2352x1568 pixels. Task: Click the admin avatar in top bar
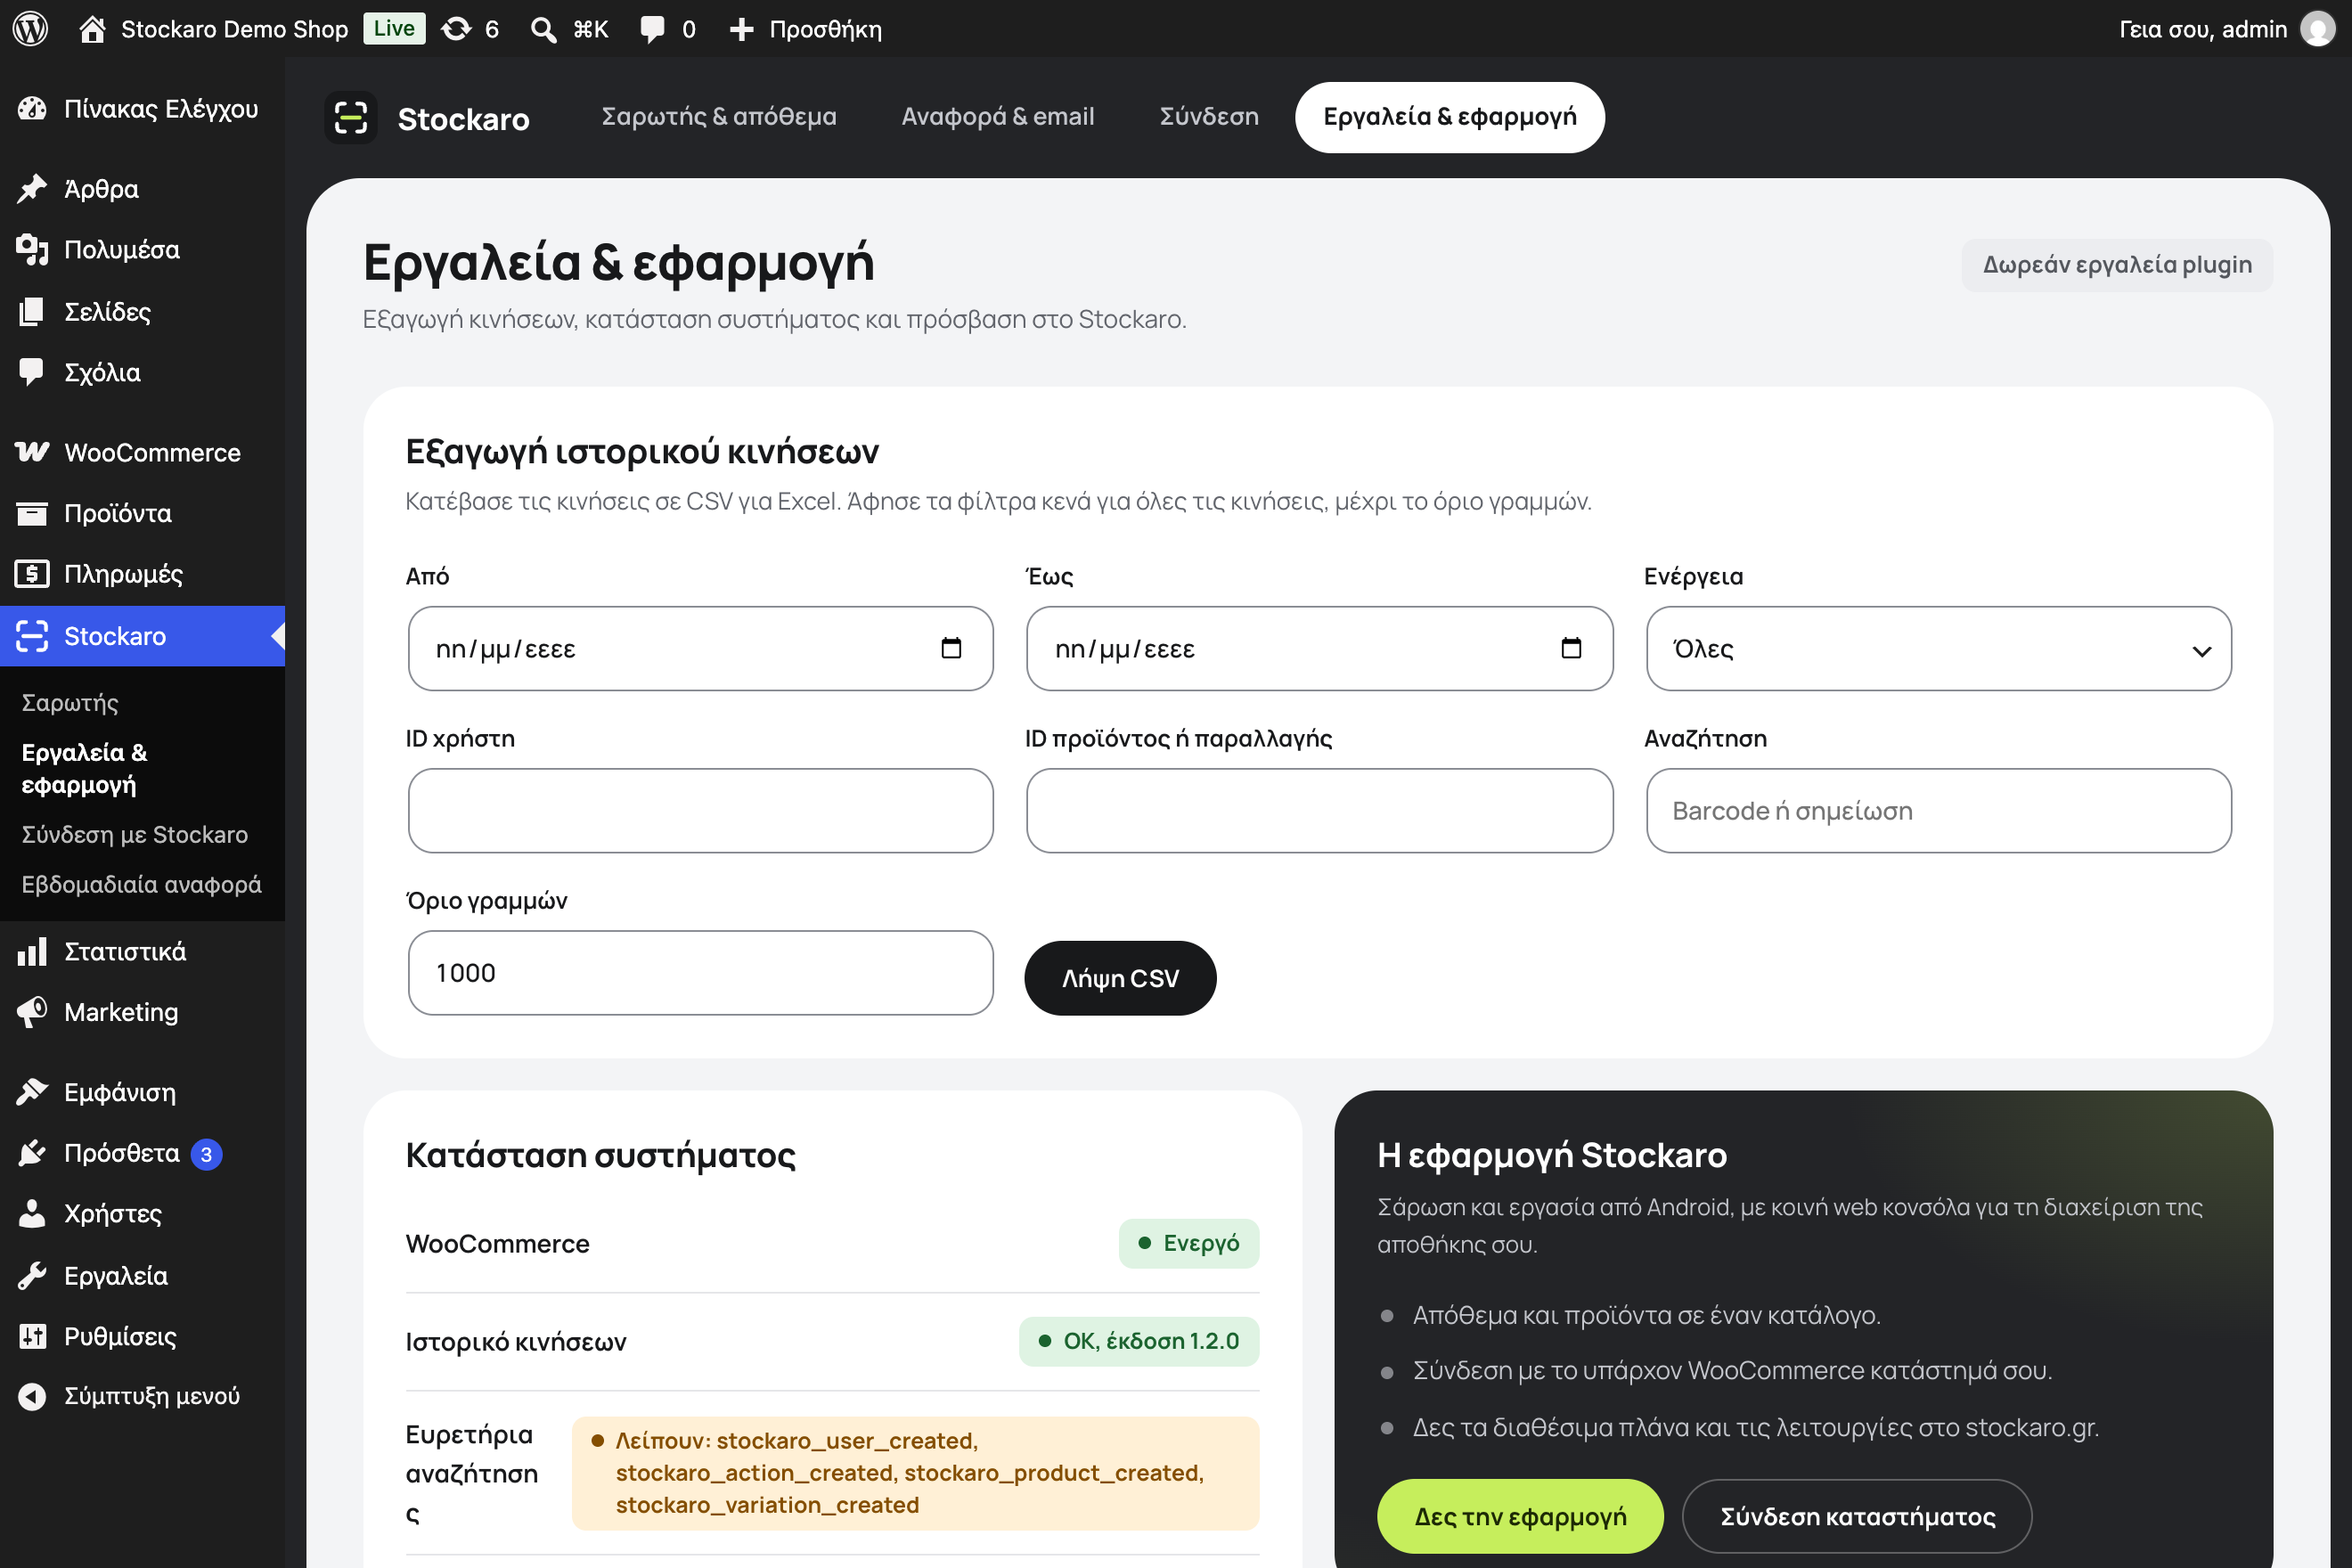click(x=2316, y=28)
